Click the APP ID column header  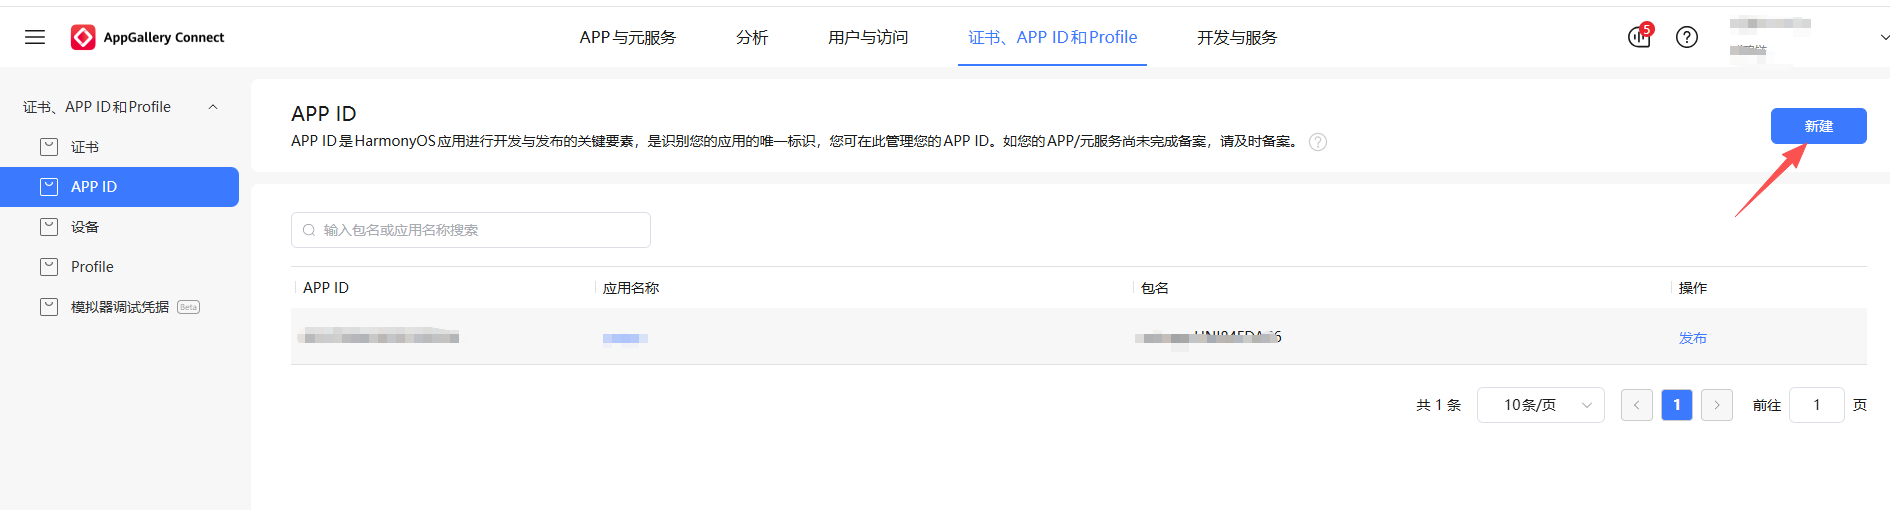click(326, 288)
